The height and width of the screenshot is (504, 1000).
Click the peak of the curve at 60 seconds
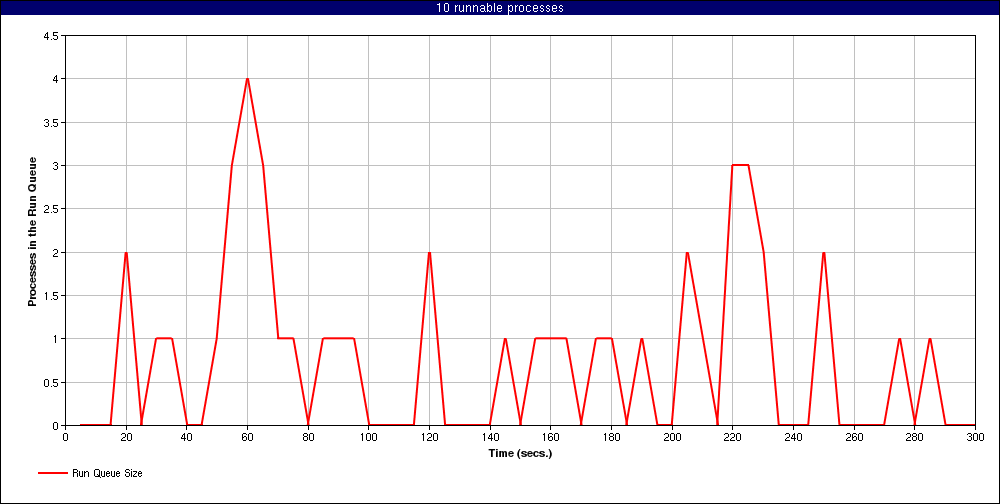click(x=247, y=79)
